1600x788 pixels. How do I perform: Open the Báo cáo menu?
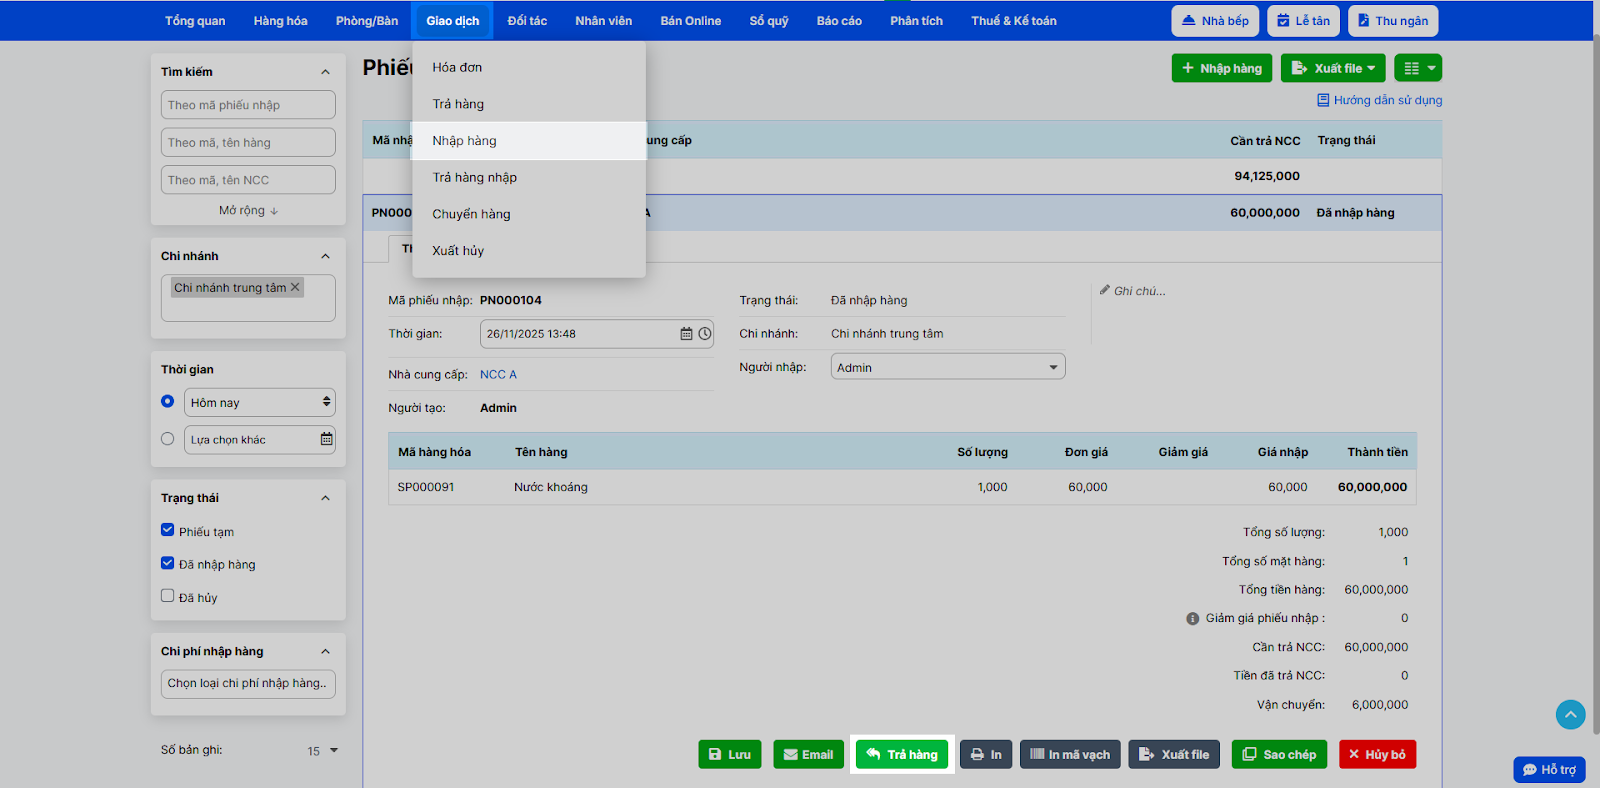(x=839, y=21)
